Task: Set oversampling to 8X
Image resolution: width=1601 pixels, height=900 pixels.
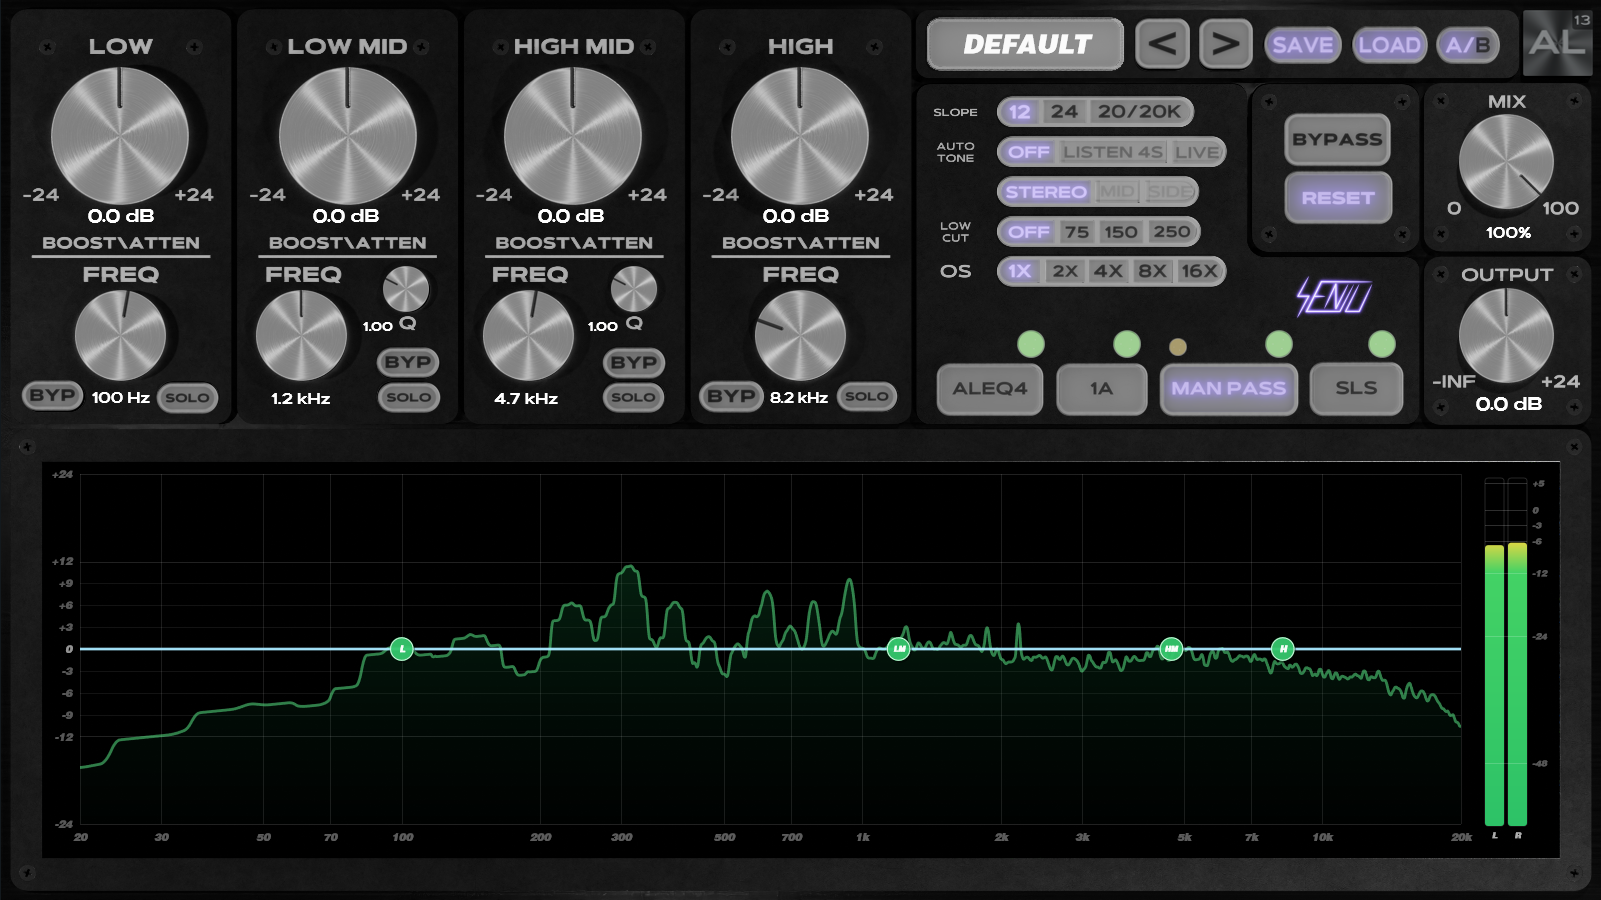Action: (1152, 271)
